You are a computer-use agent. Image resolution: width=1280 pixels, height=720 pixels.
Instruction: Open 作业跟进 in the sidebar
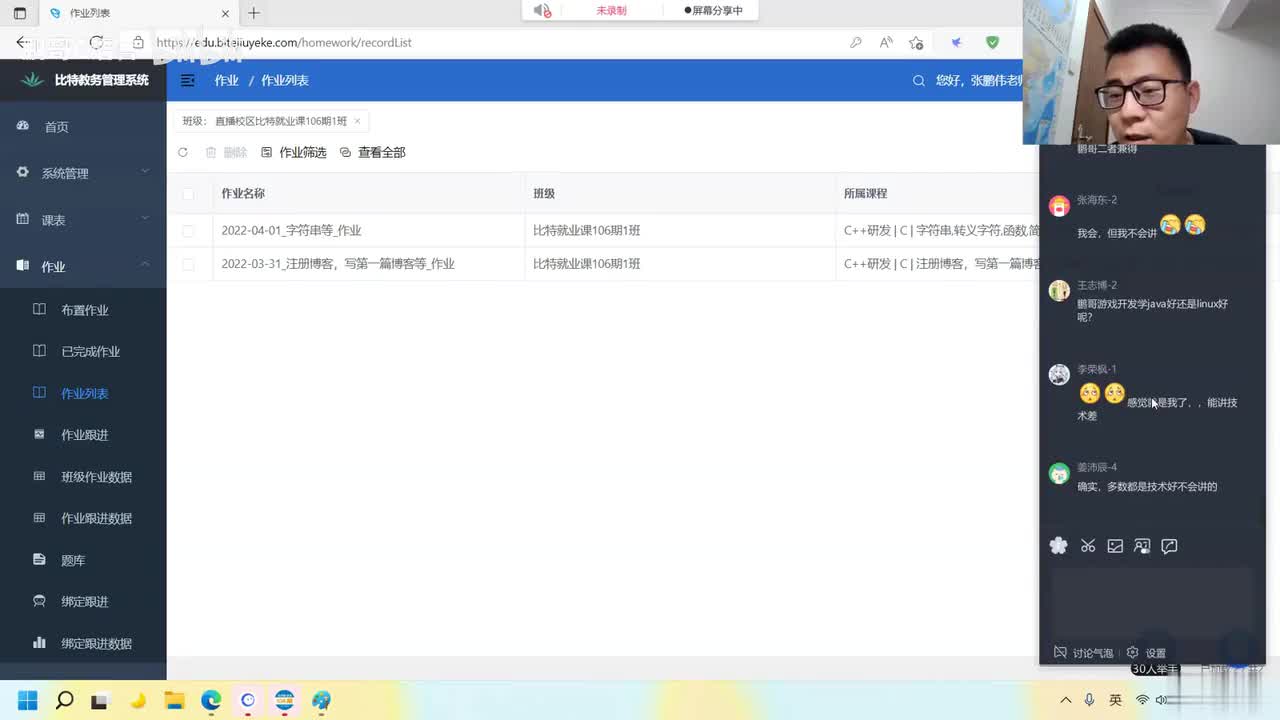tap(84, 435)
